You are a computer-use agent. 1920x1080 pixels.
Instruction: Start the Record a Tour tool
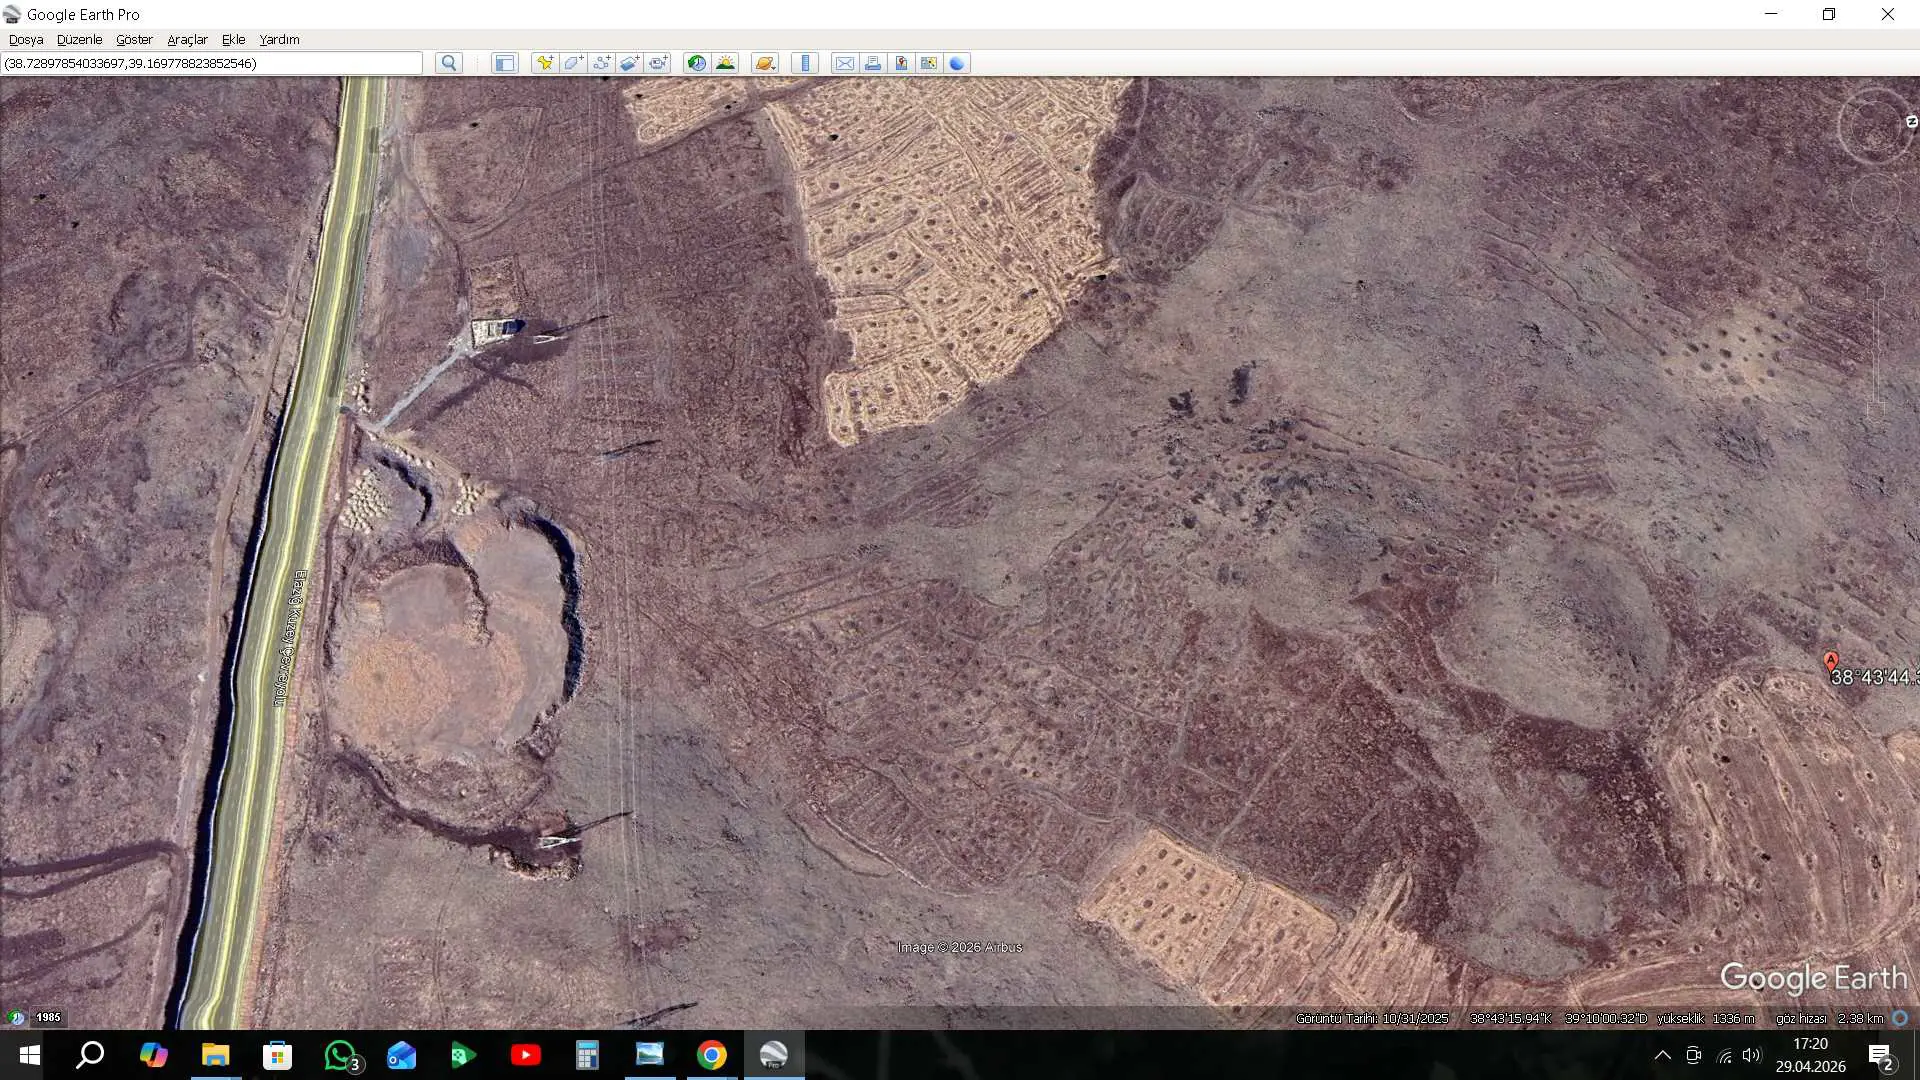657,63
